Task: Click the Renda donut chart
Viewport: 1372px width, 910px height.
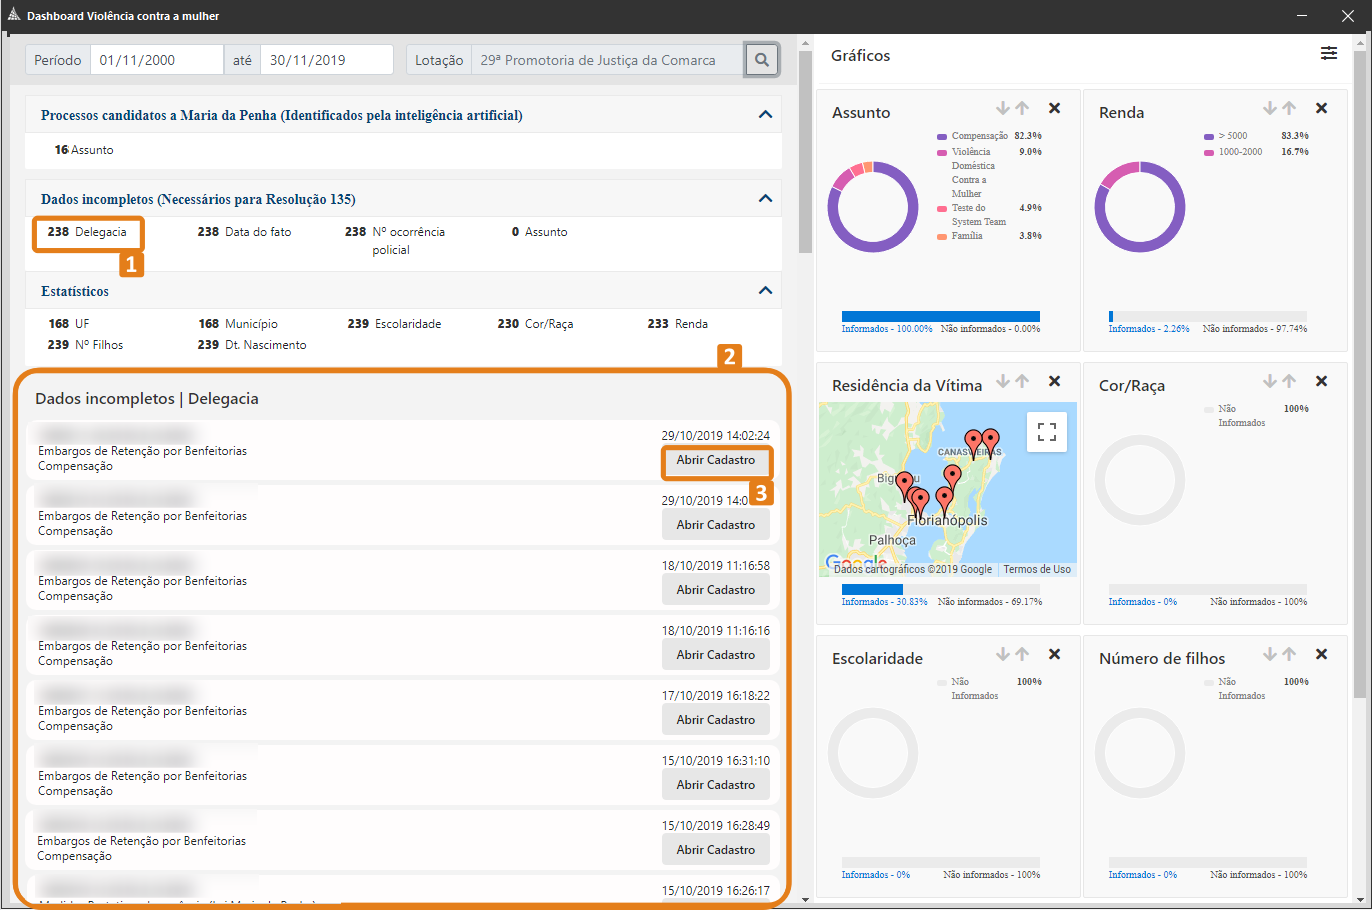Action: tap(1140, 207)
